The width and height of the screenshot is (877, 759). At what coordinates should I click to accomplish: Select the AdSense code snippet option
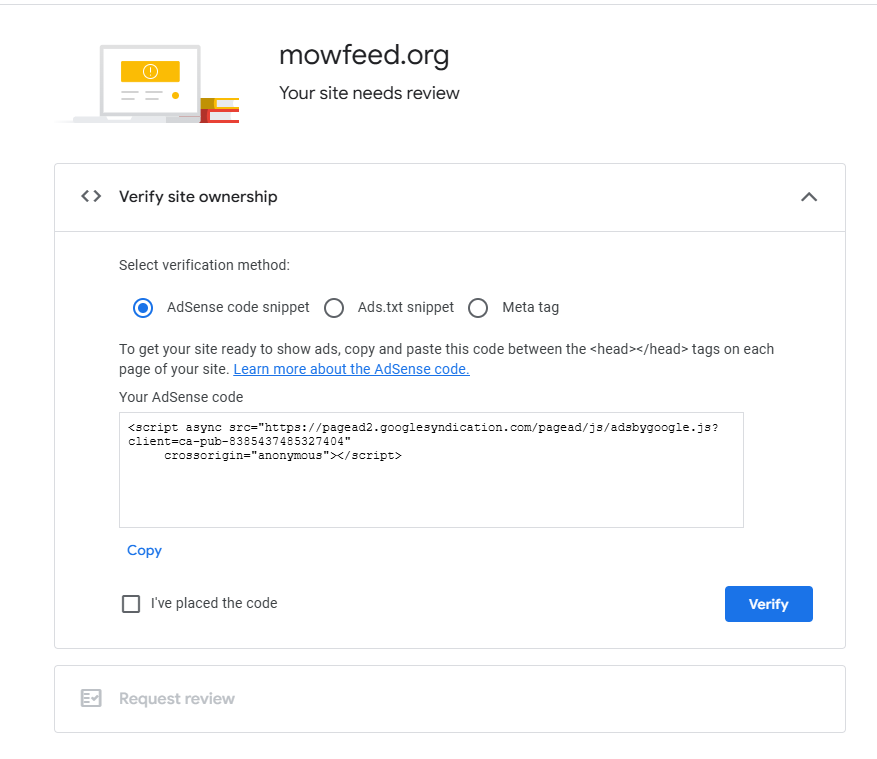[142, 308]
